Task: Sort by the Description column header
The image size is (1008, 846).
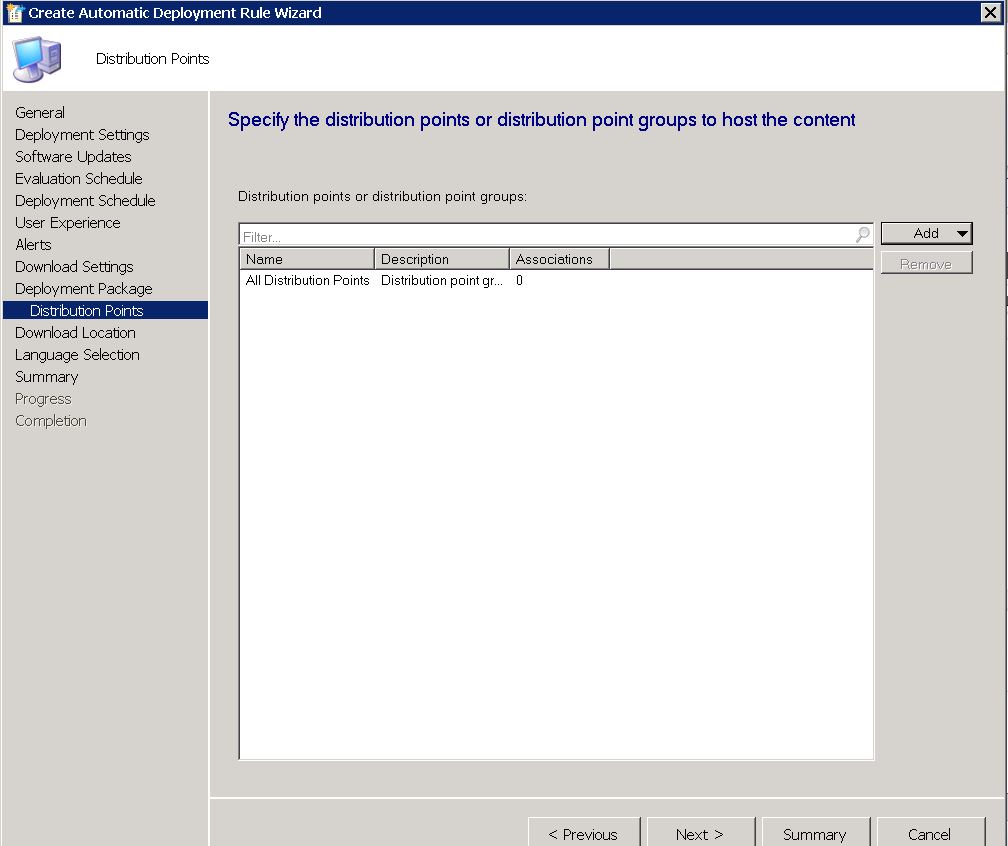Action: (442, 259)
